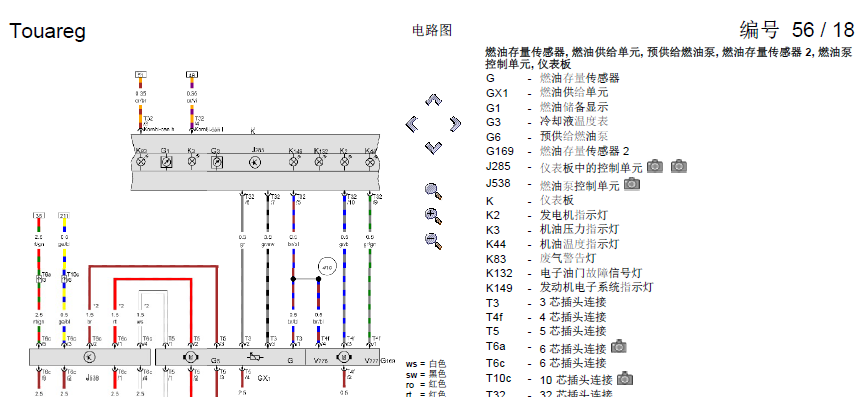
Task: Zoom out with the minus magnifier icon
Action: [433, 240]
